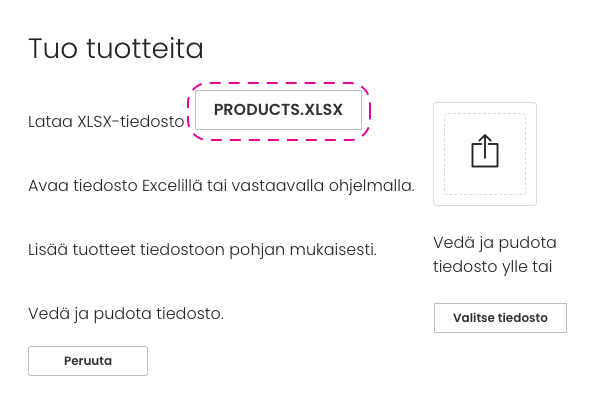Image resolution: width=595 pixels, height=404 pixels.
Task: Click the word mukaisesti in third step
Action: (x=333, y=250)
